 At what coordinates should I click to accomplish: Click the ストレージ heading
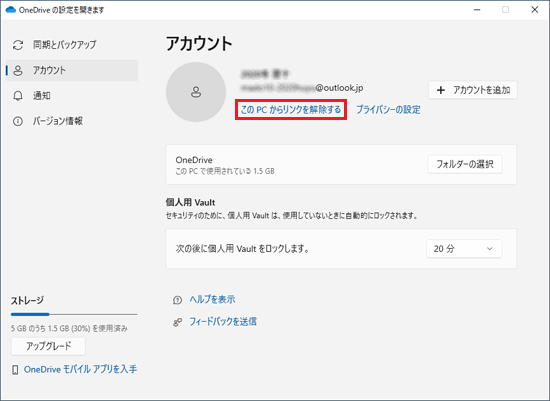[x=27, y=301]
